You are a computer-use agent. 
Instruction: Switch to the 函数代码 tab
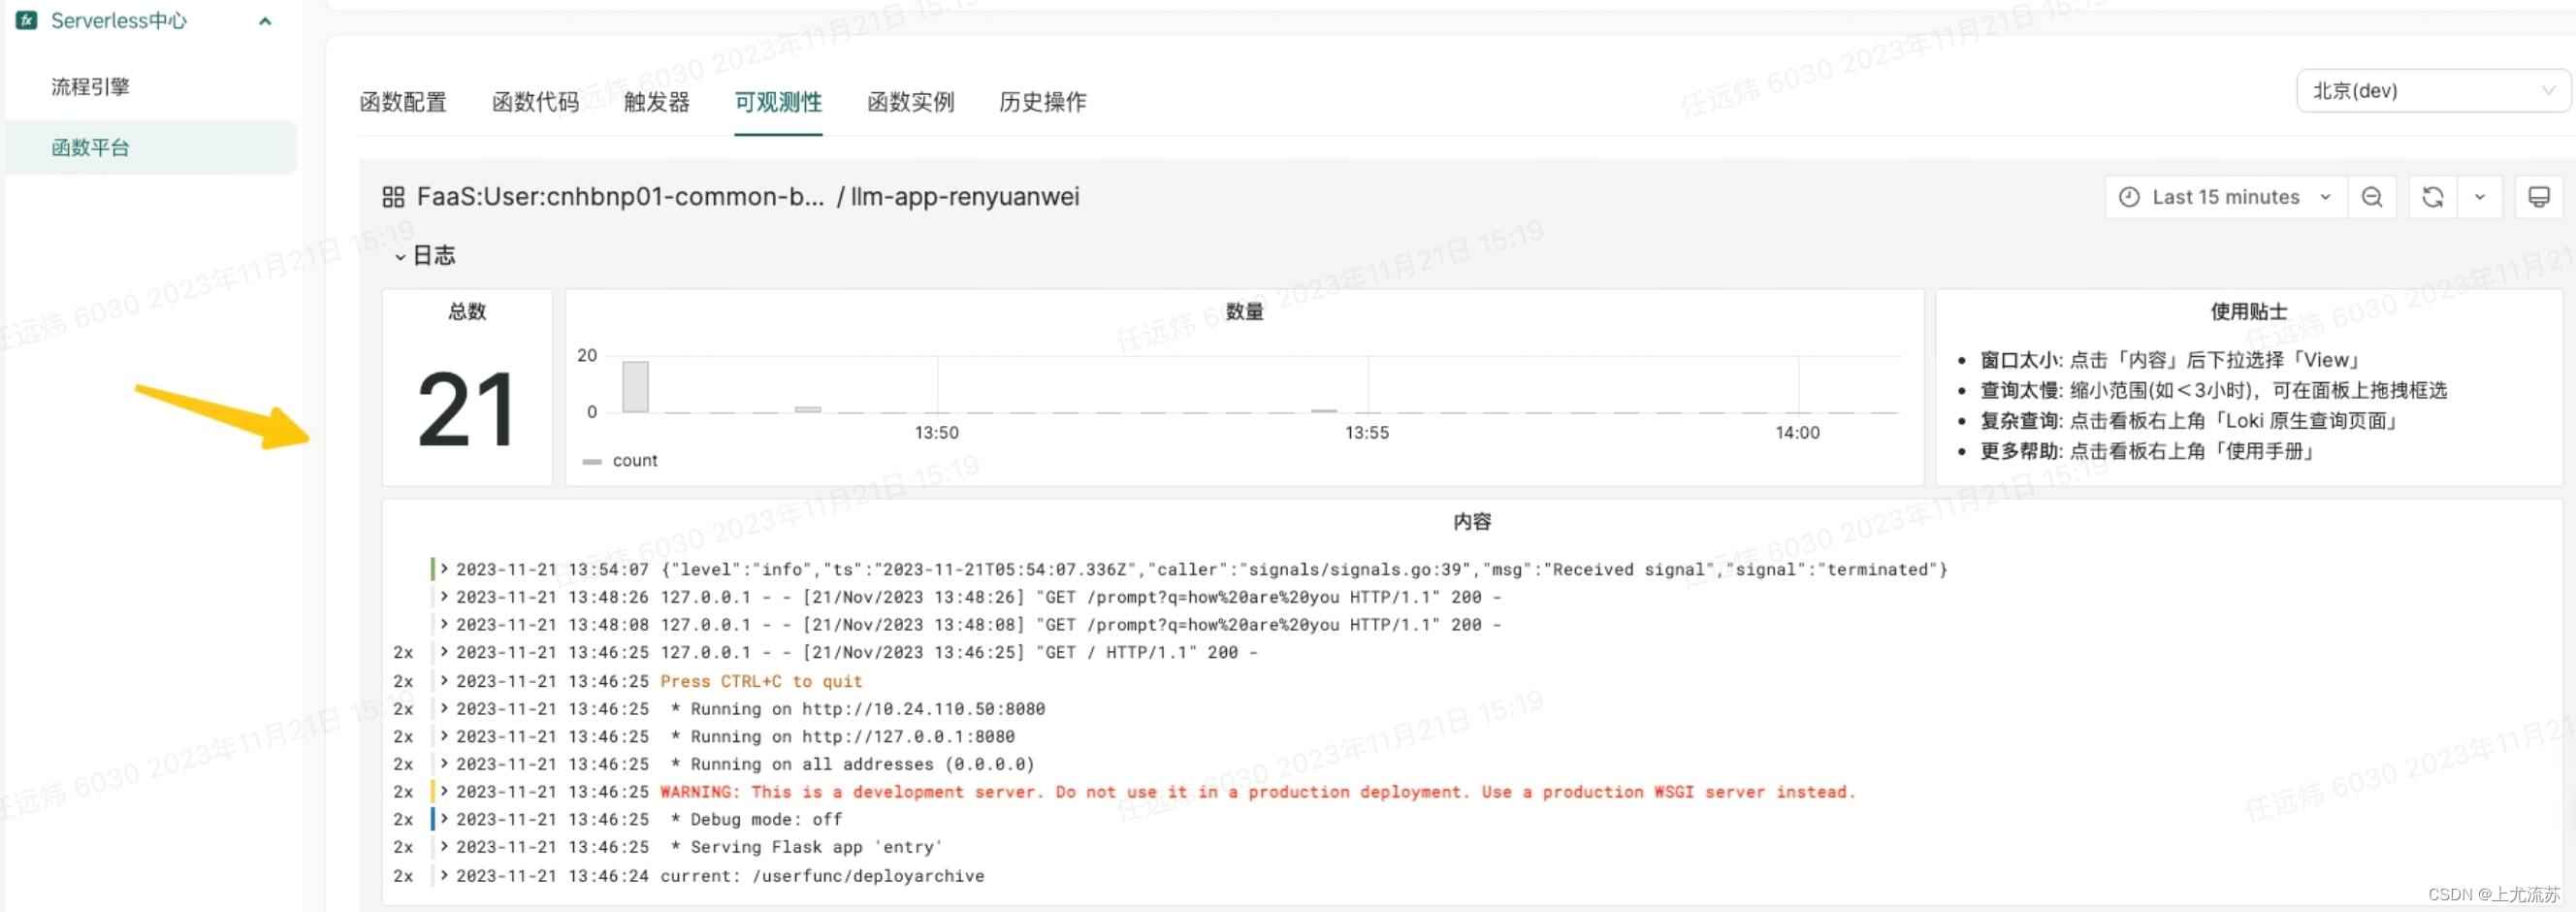(535, 102)
